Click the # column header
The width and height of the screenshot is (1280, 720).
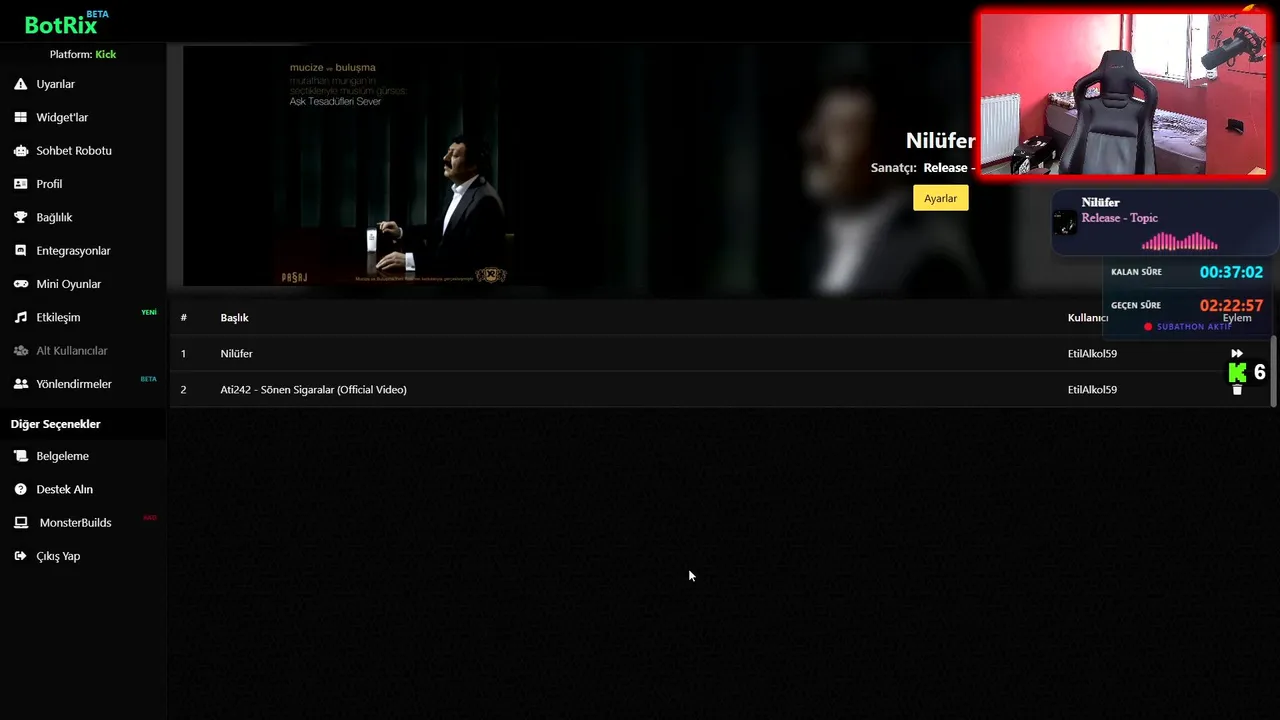[184, 318]
